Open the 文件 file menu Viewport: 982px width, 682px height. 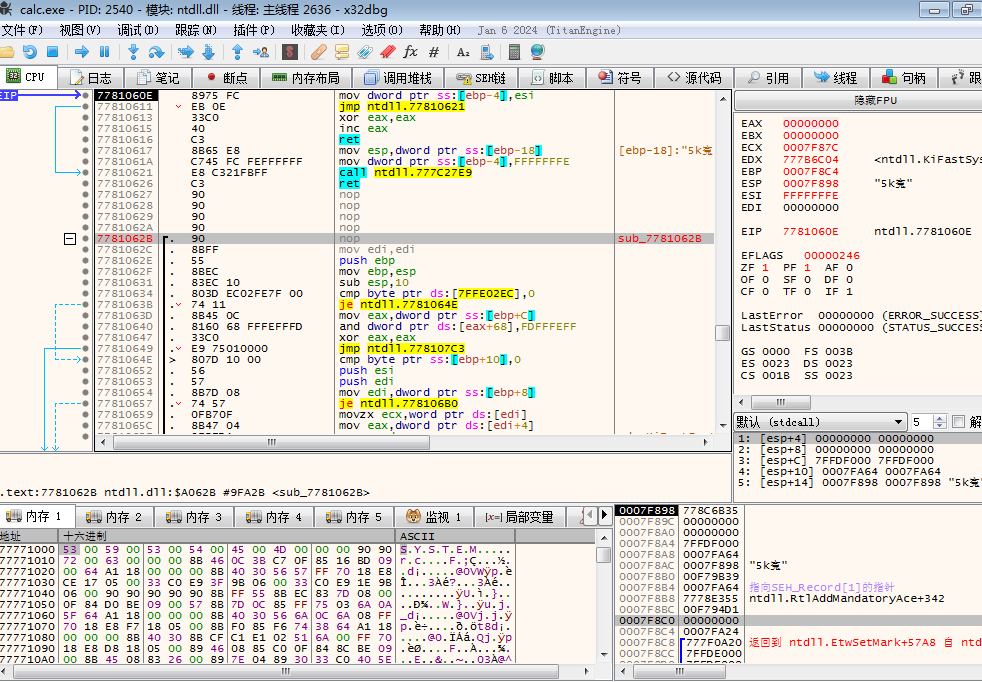tap(22, 30)
